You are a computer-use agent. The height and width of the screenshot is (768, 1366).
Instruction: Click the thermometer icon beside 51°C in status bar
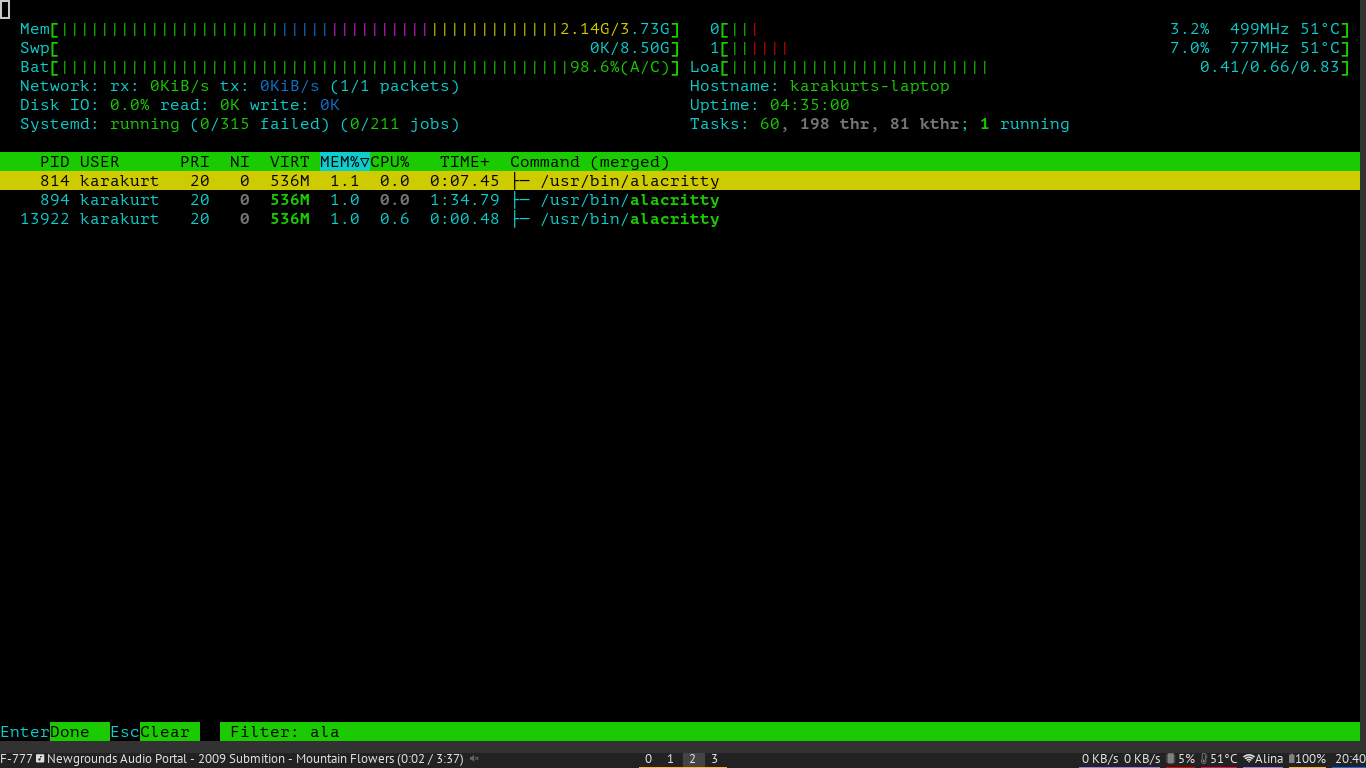(1204, 759)
